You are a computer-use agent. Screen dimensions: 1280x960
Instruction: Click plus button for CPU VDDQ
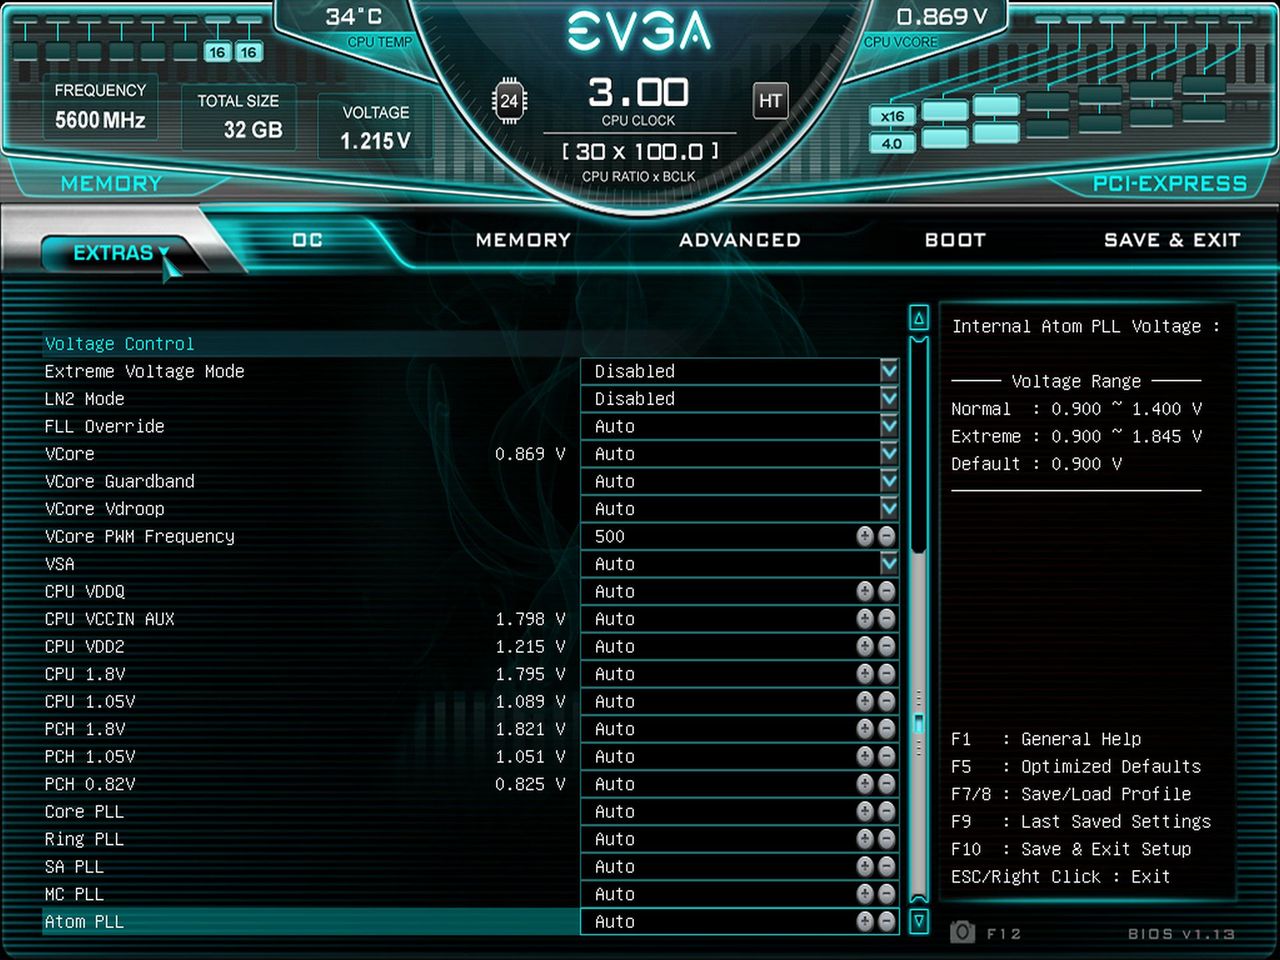[x=866, y=591]
